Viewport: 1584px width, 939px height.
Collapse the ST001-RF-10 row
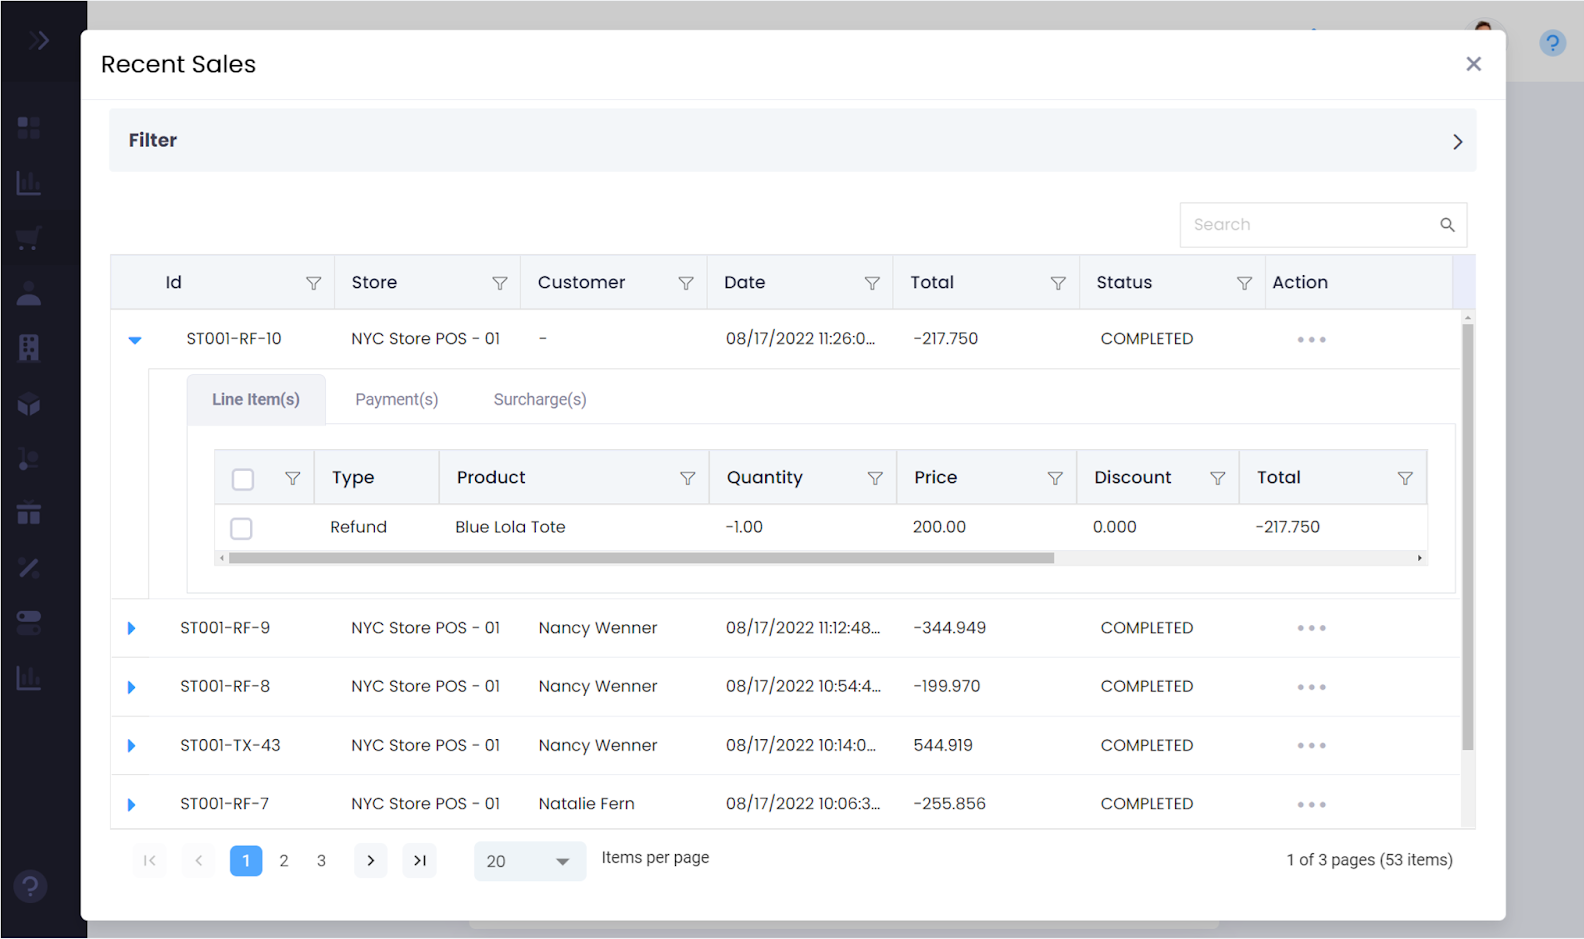pyautogui.click(x=135, y=340)
